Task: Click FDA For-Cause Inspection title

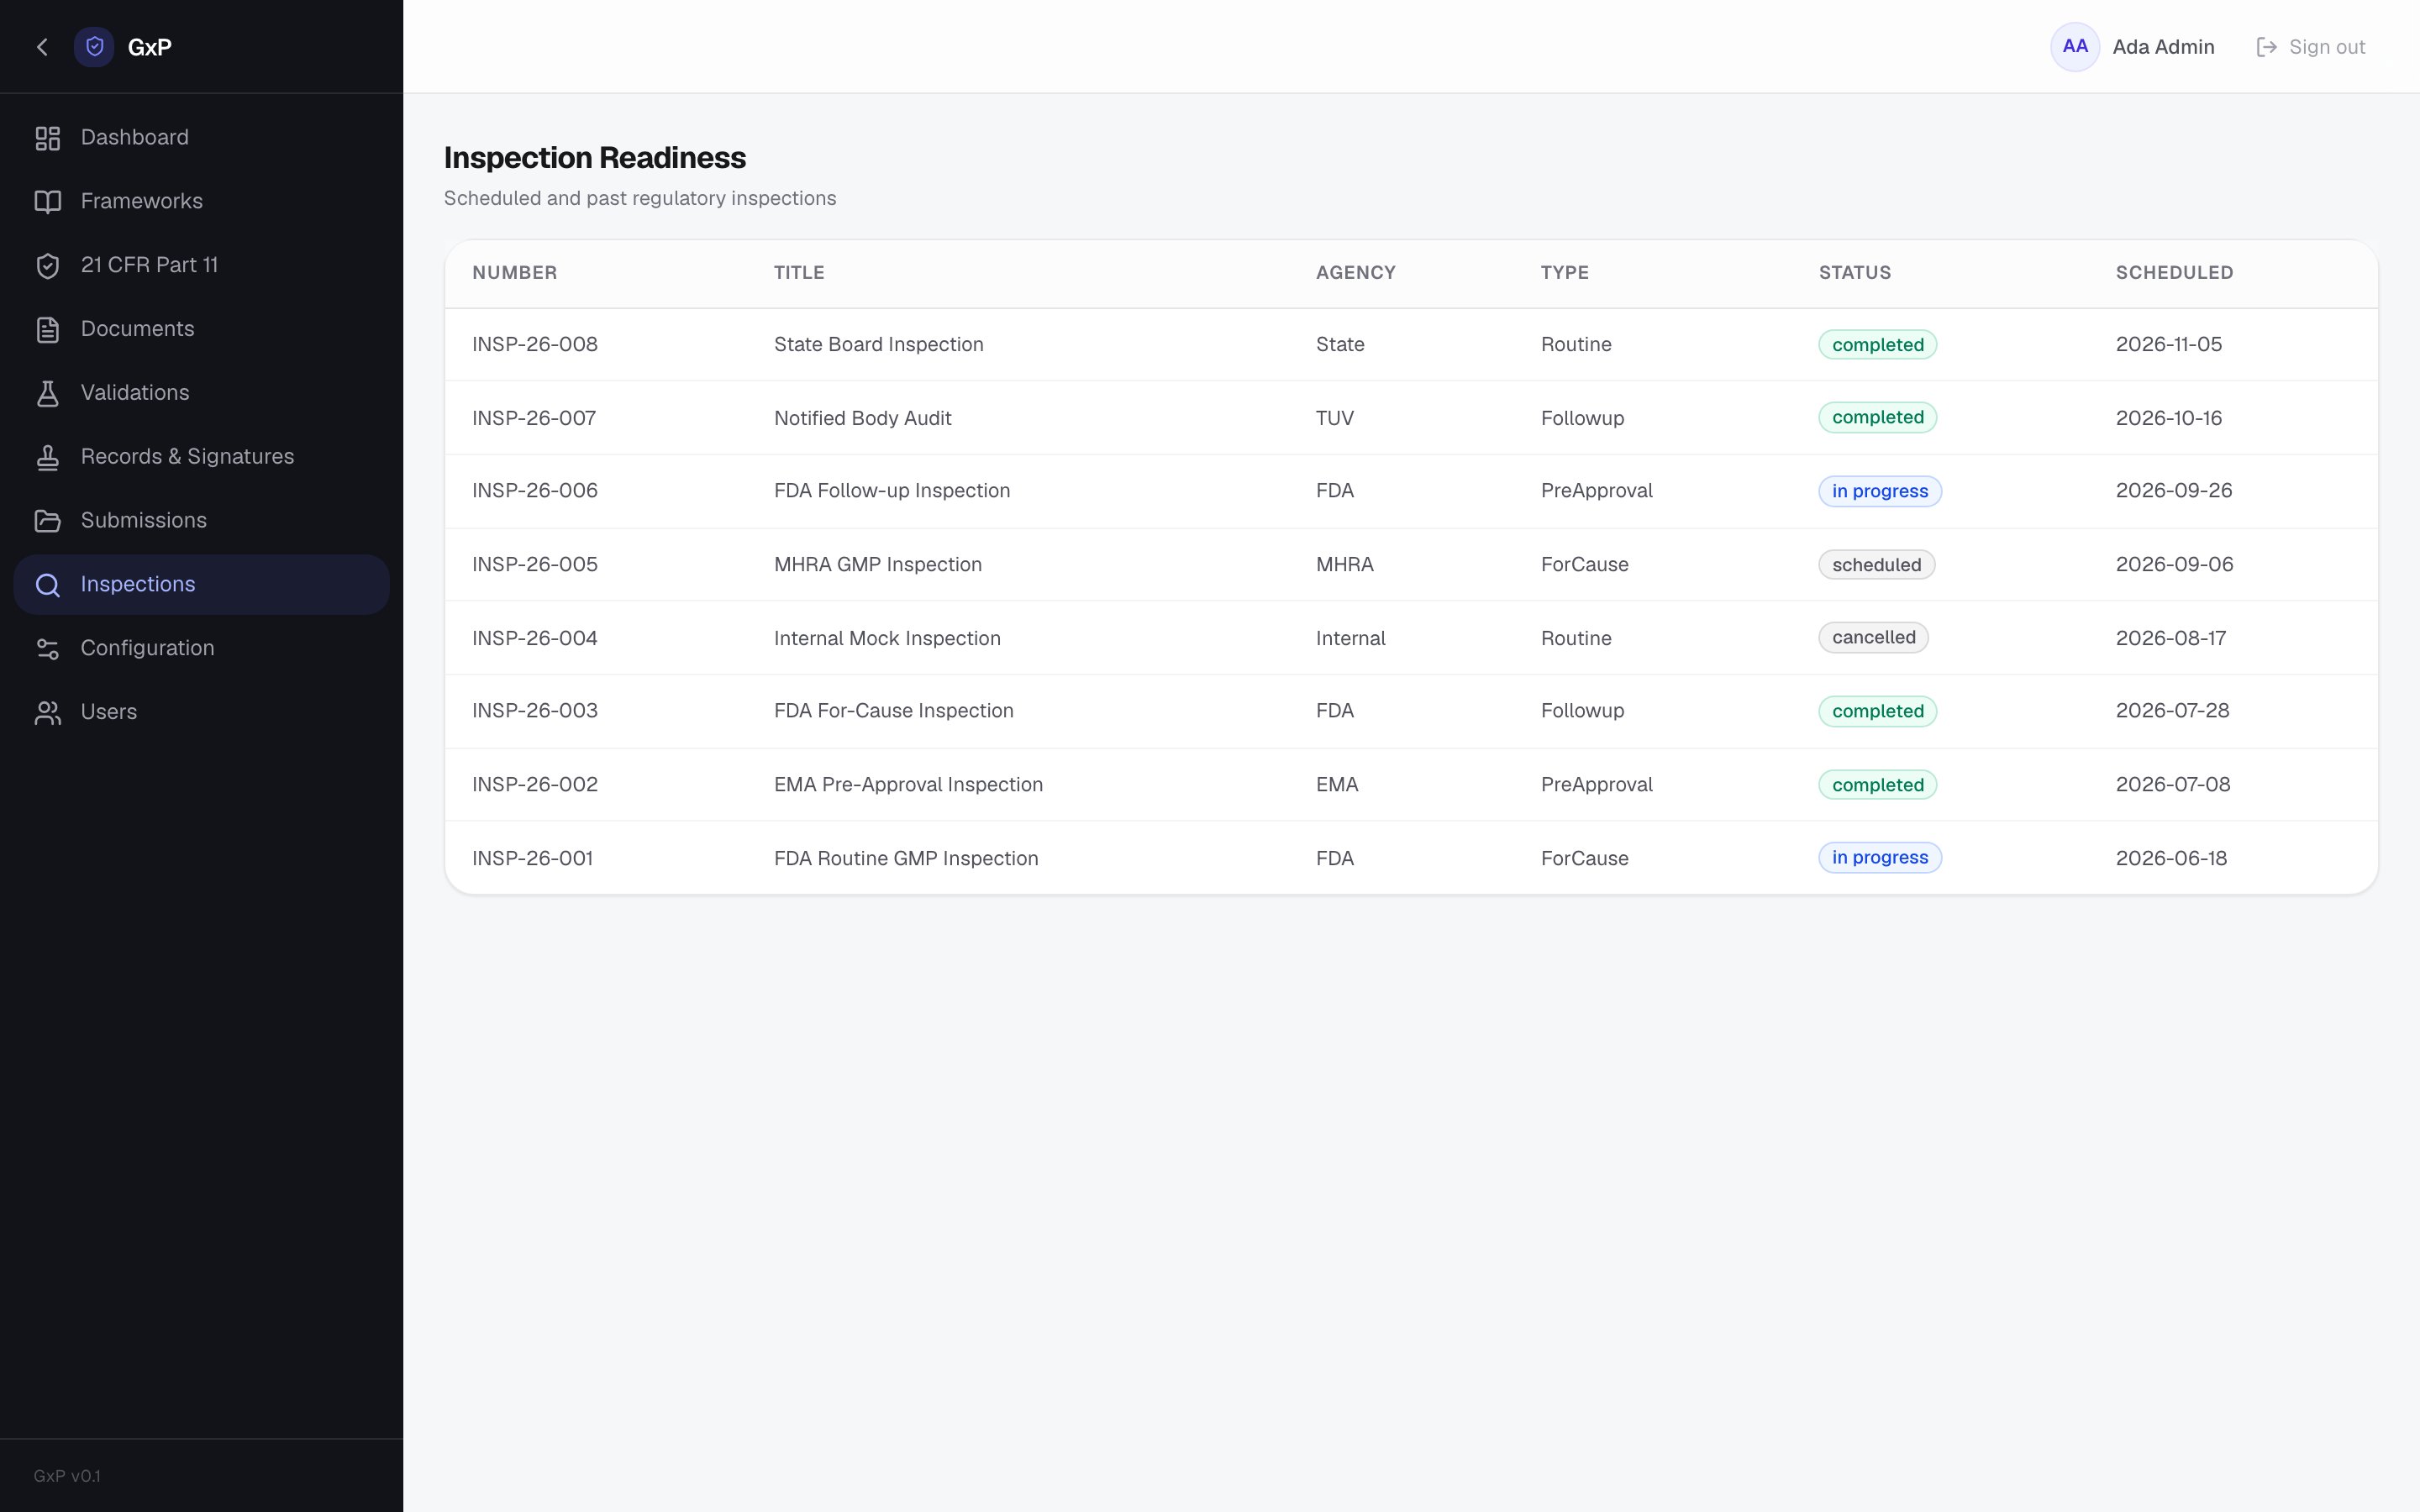Action: pyautogui.click(x=893, y=711)
